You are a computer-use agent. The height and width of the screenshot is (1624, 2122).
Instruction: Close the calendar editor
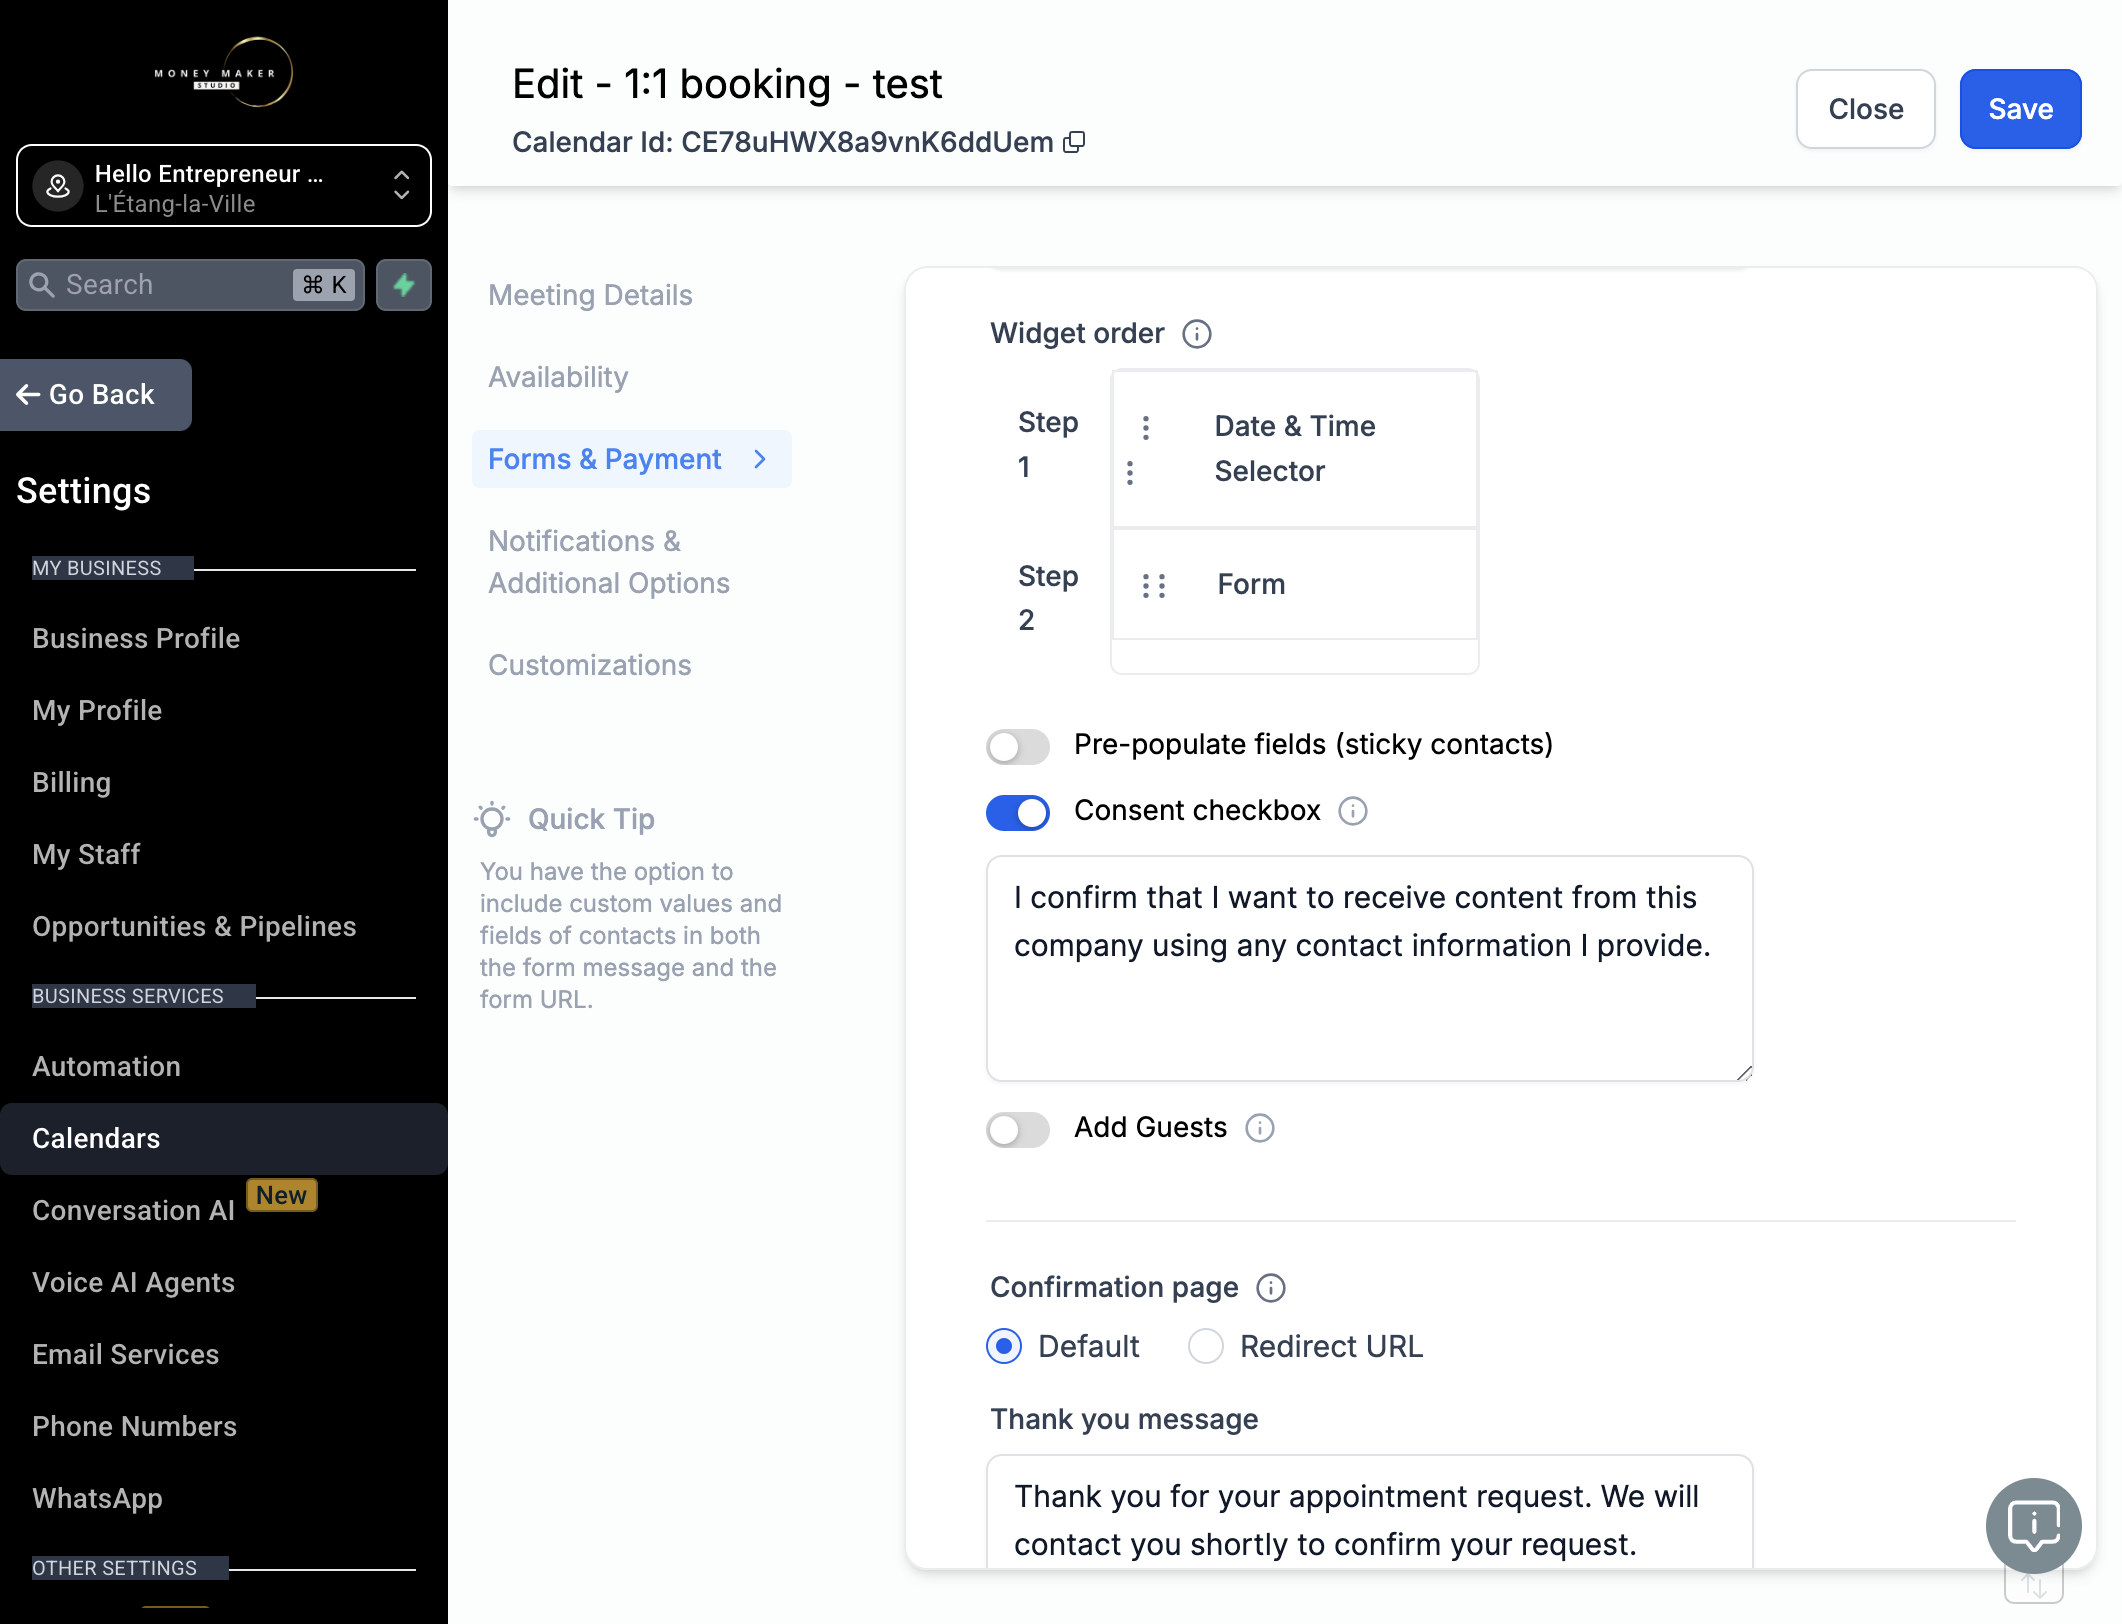pyautogui.click(x=1865, y=109)
